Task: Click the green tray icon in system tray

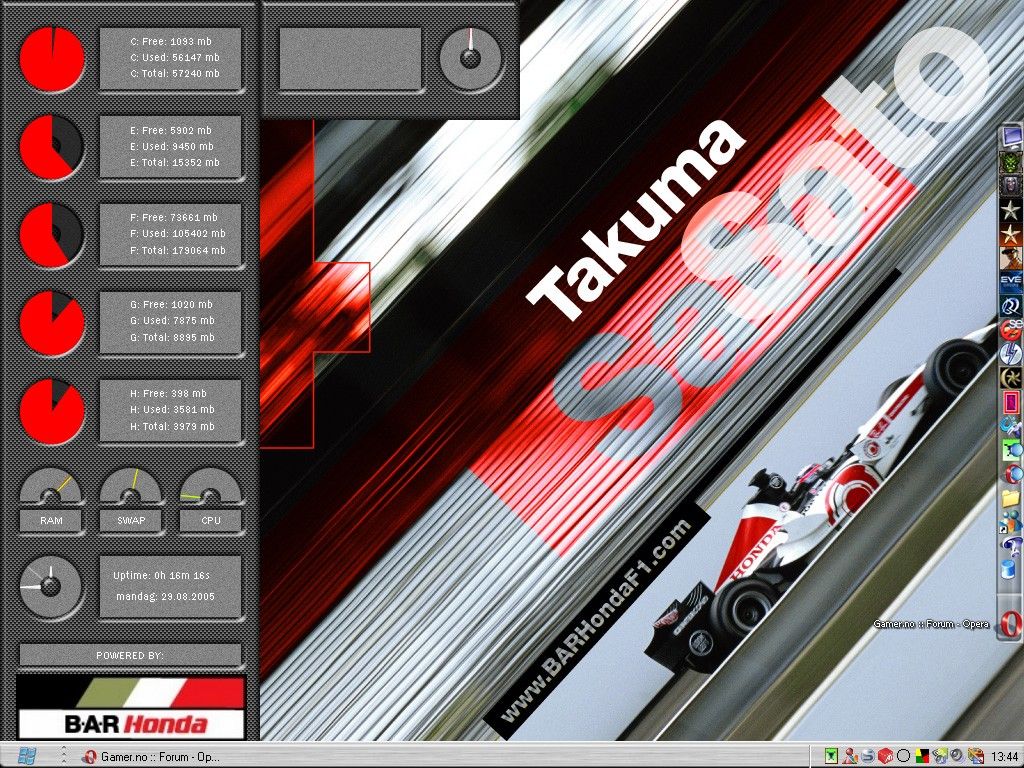Action: coord(831,756)
